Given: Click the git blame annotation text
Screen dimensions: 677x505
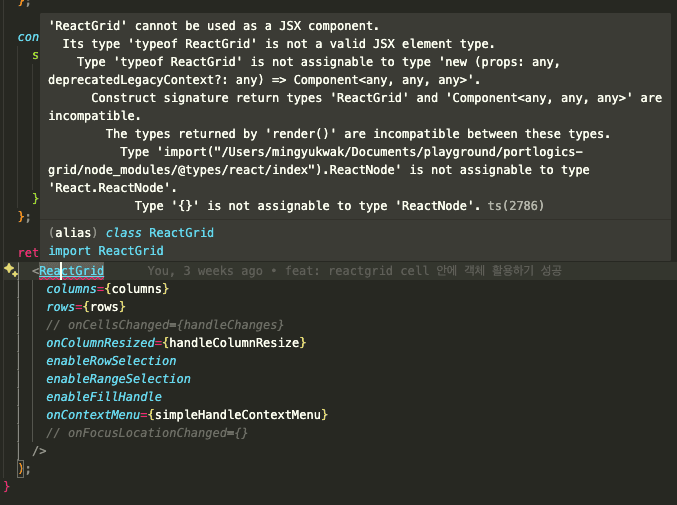Looking at the screenshot, I should point(354,271).
